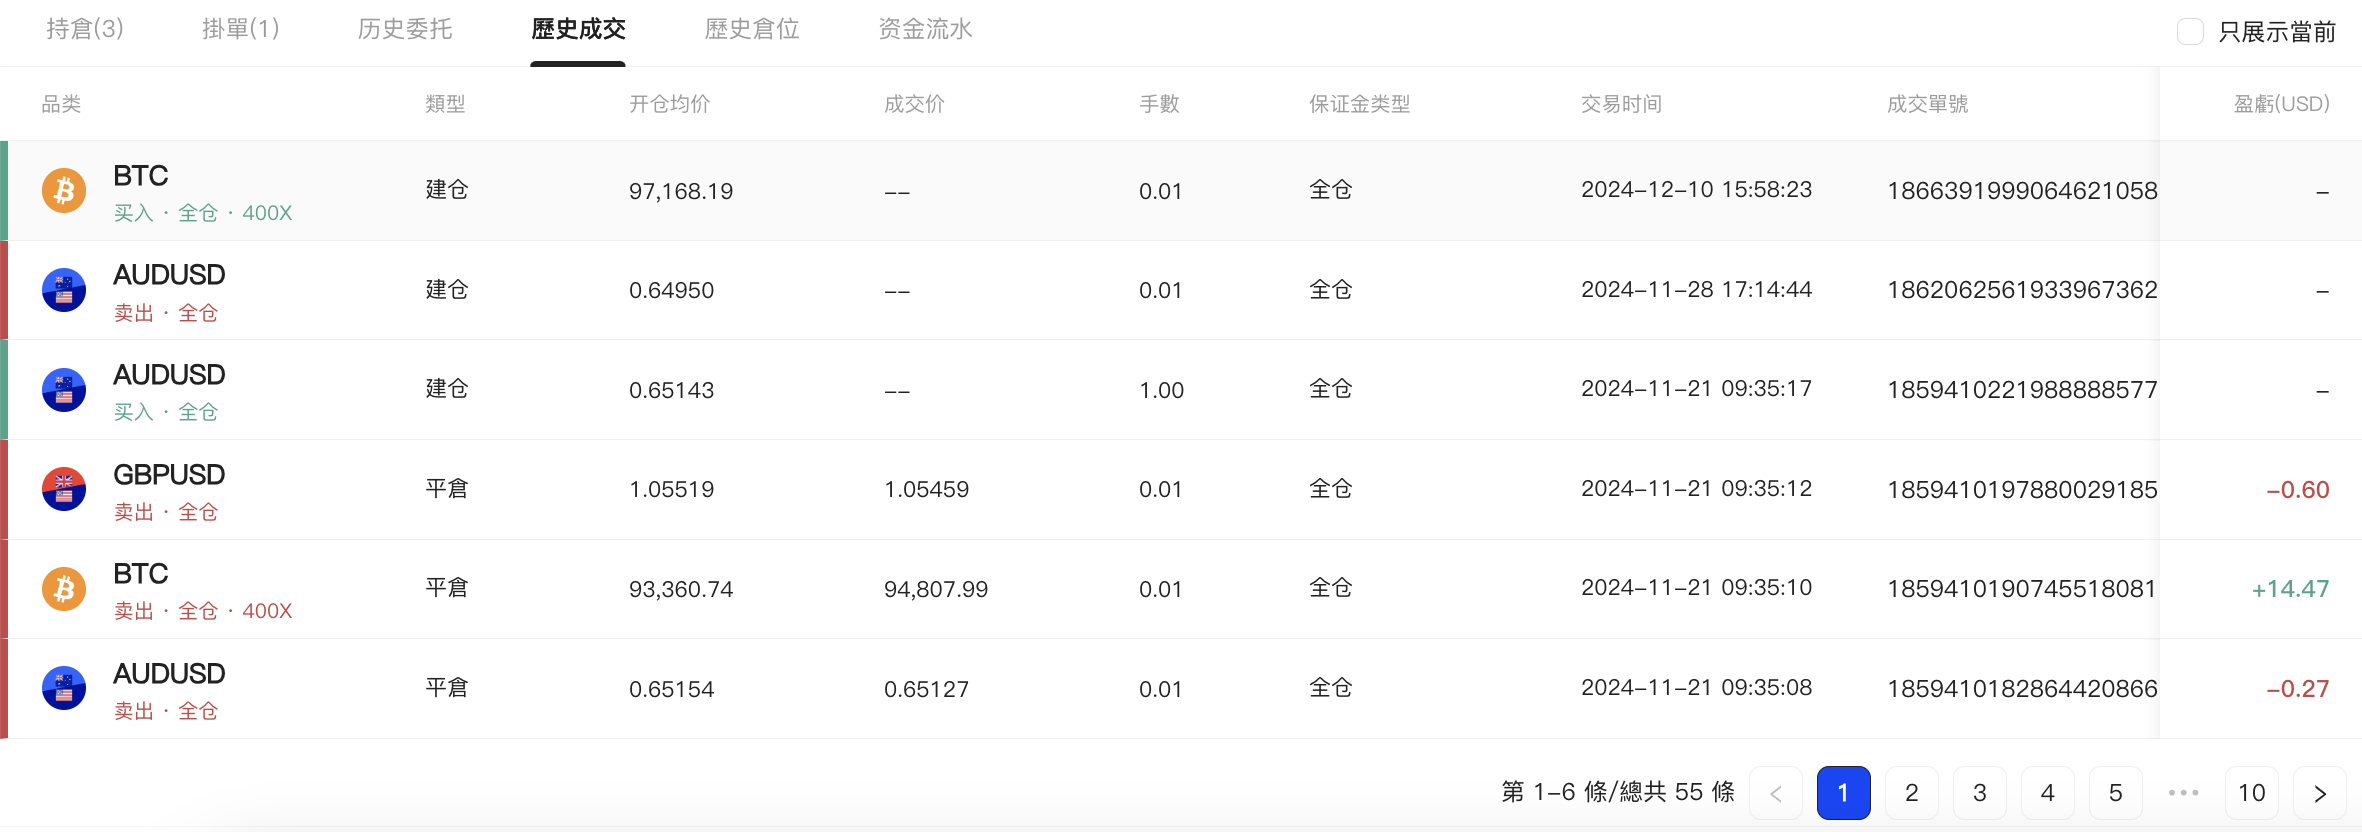
Task: Open the 资金流水 tab
Action: (x=925, y=29)
